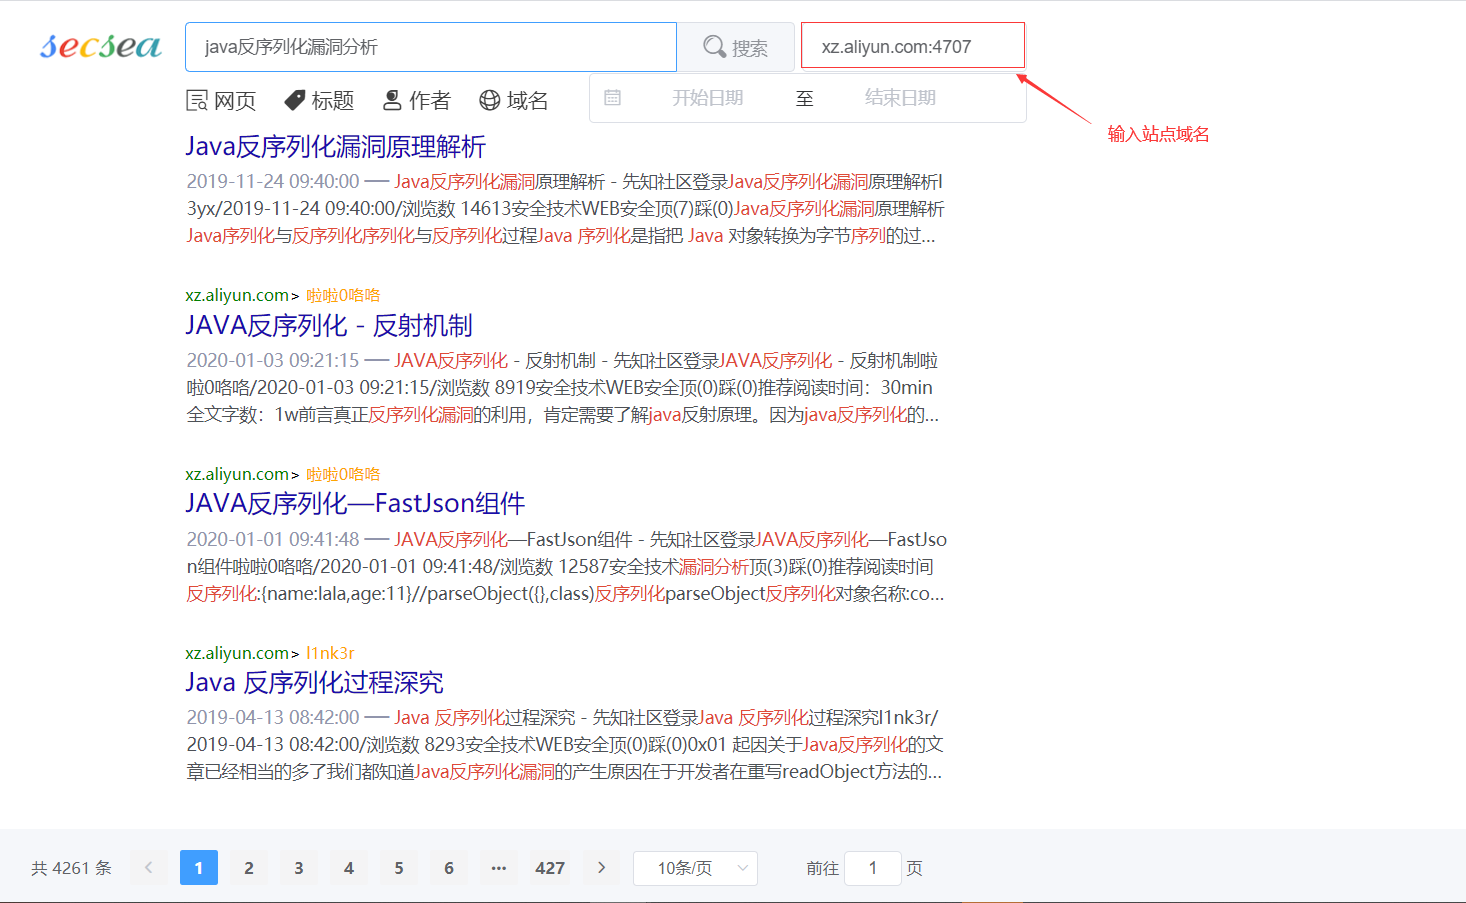Select the 域名 search filter

(x=514, y=100)
